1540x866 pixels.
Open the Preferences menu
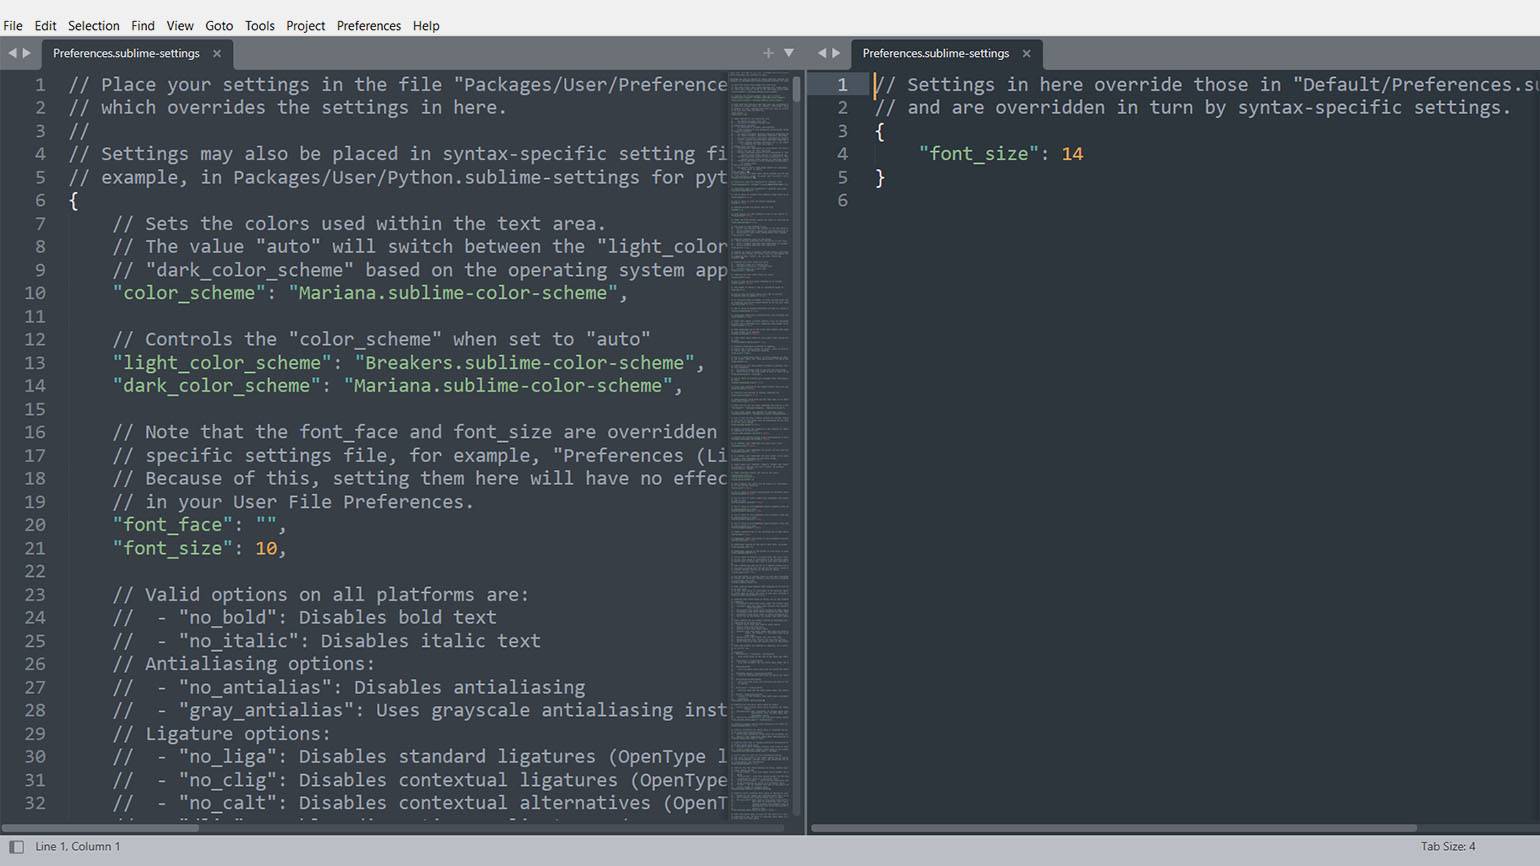368,26
